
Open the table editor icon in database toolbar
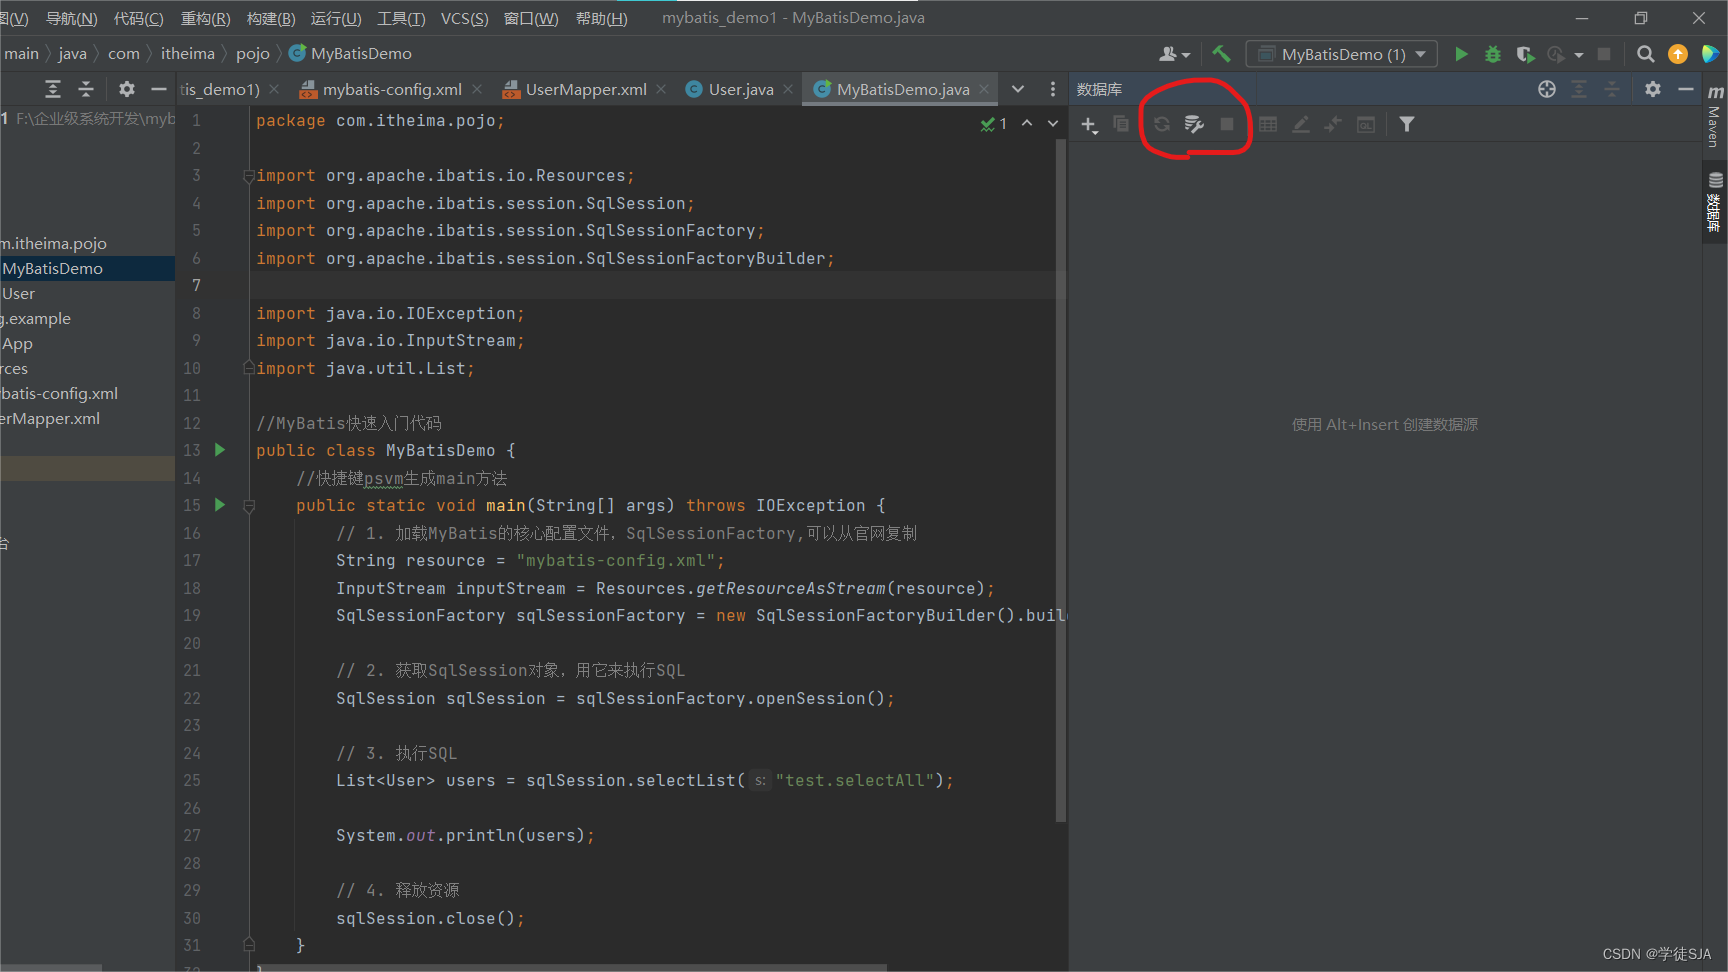pyautogui.click(x=1268, y=124)
